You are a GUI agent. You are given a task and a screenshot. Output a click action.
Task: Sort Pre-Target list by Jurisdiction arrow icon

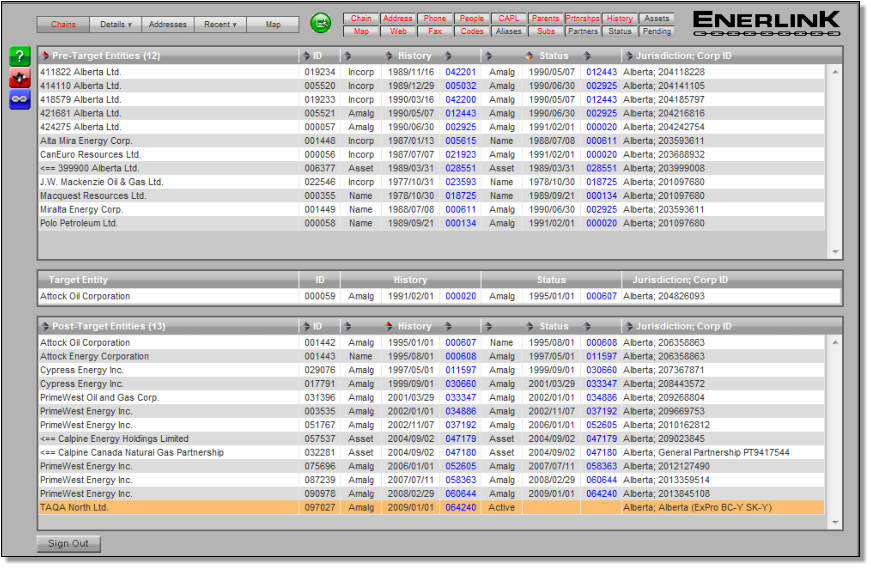[629, 56]
